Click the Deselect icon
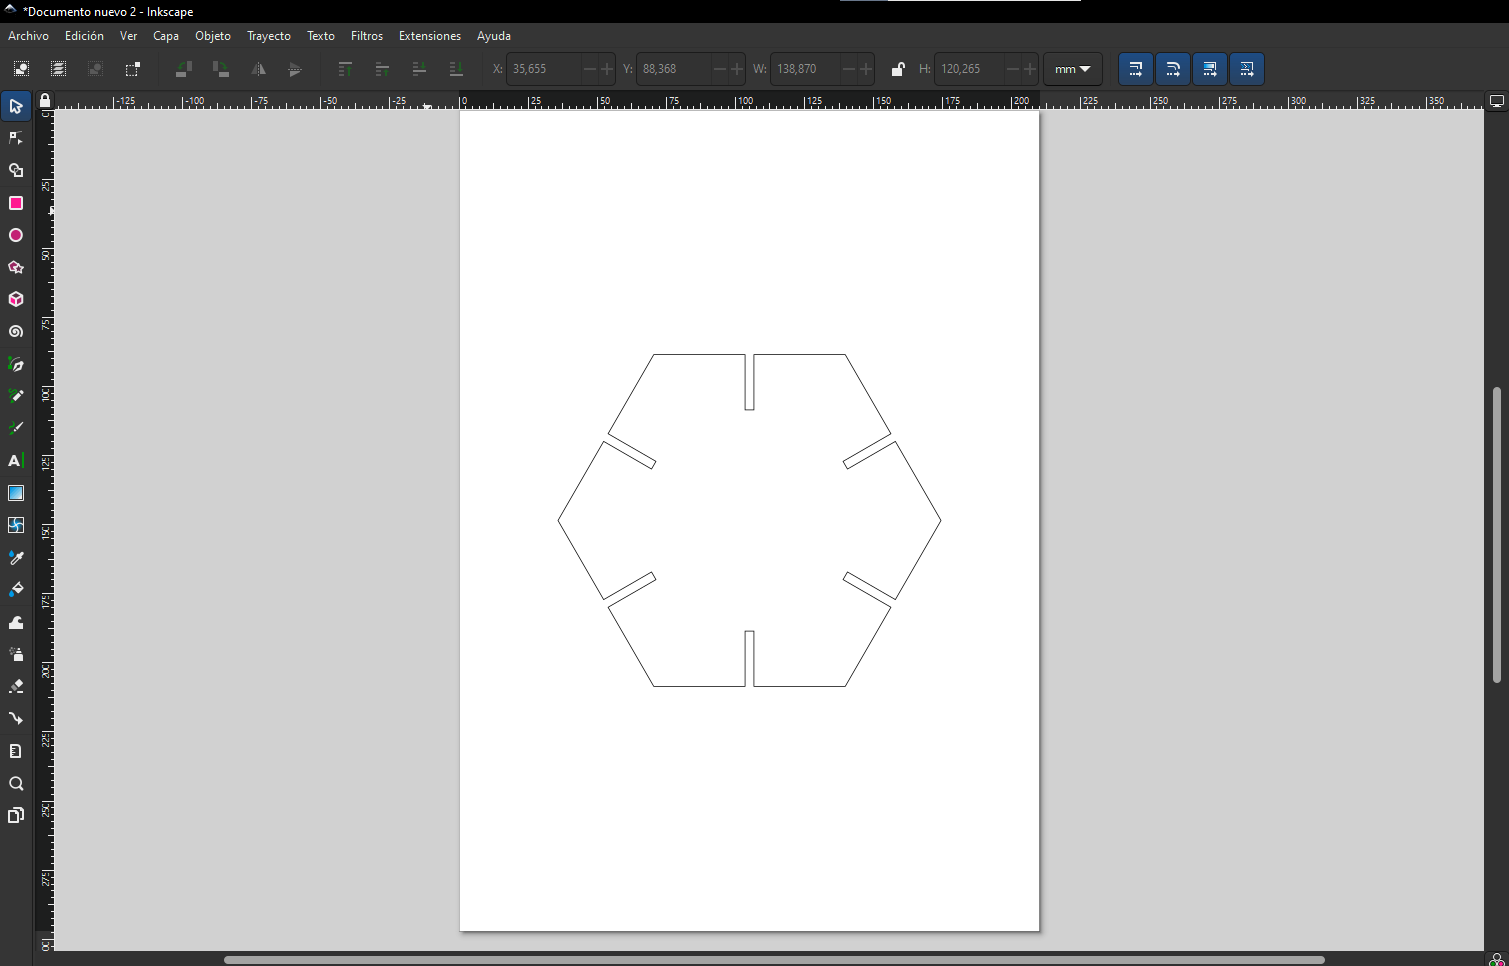1509x966 pixels. pos(95,69)
